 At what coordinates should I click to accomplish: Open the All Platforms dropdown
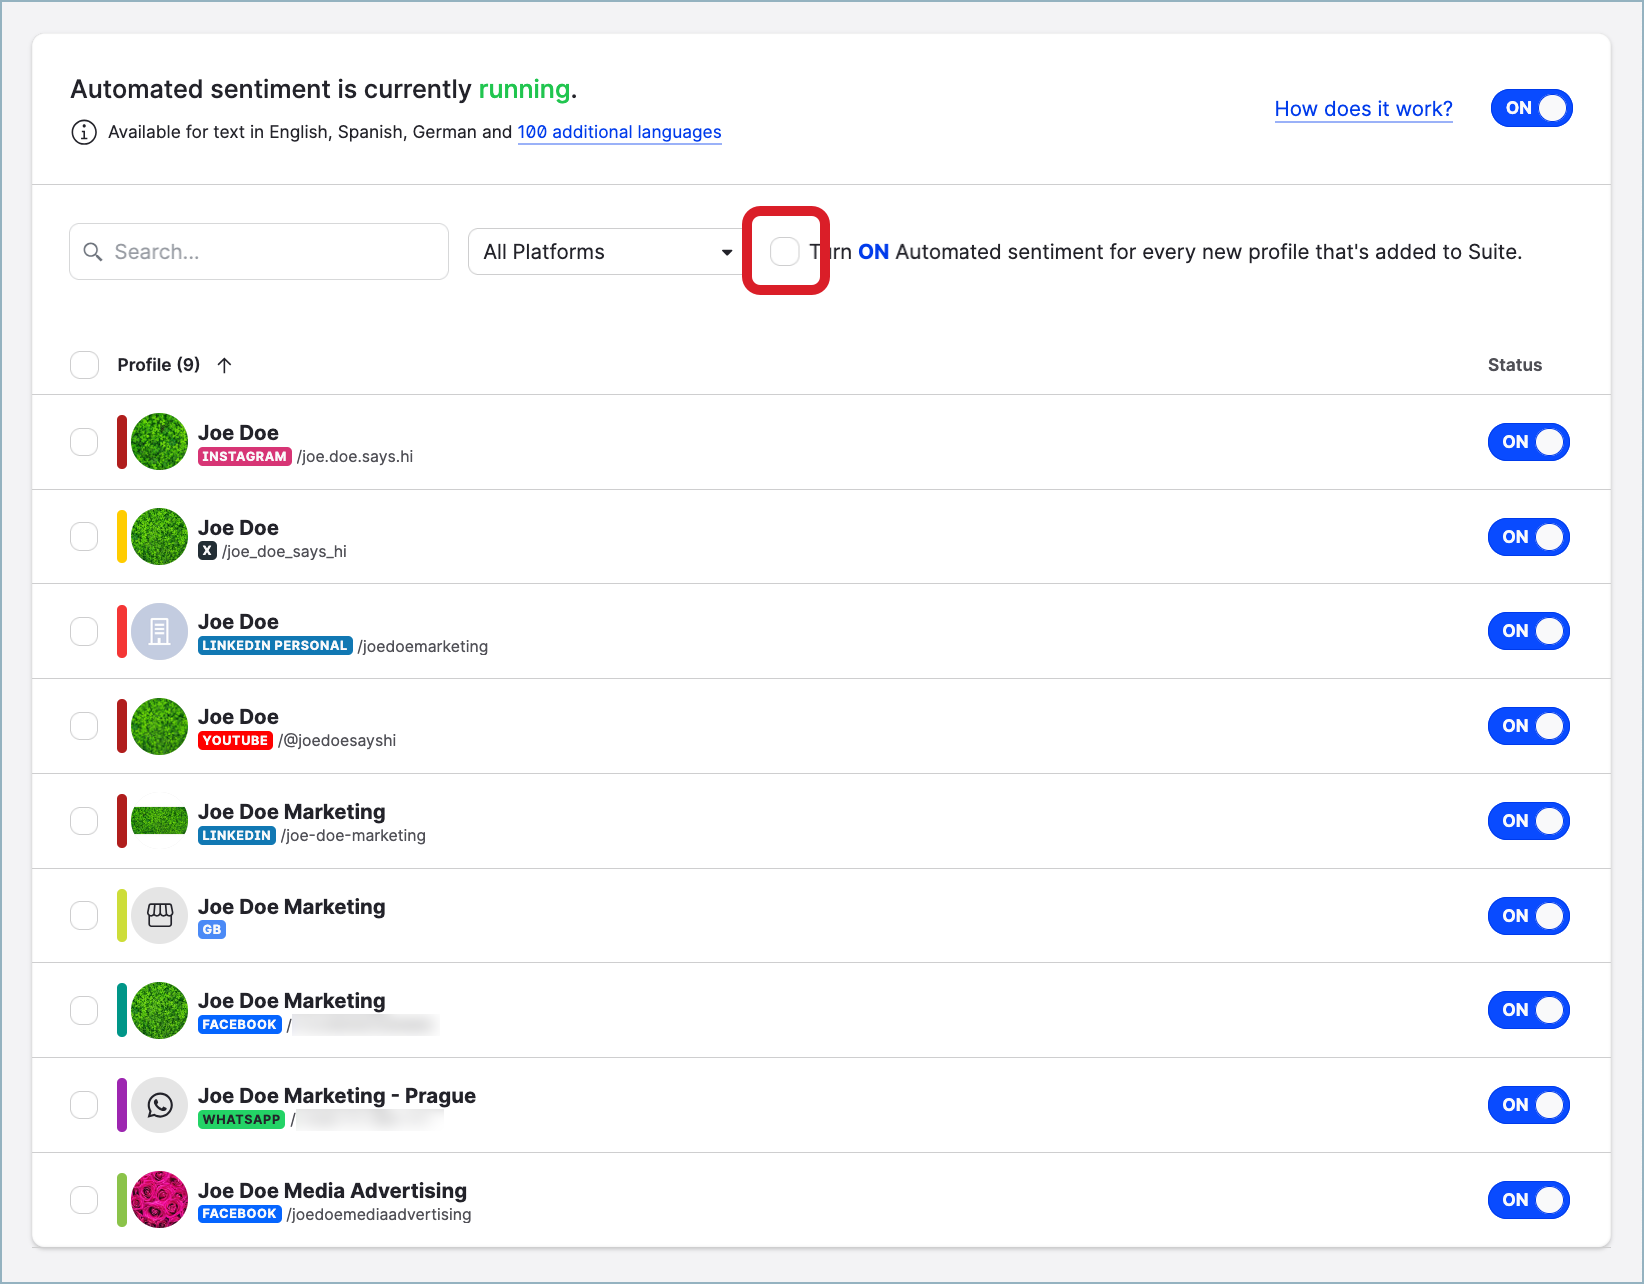[605, 251]
